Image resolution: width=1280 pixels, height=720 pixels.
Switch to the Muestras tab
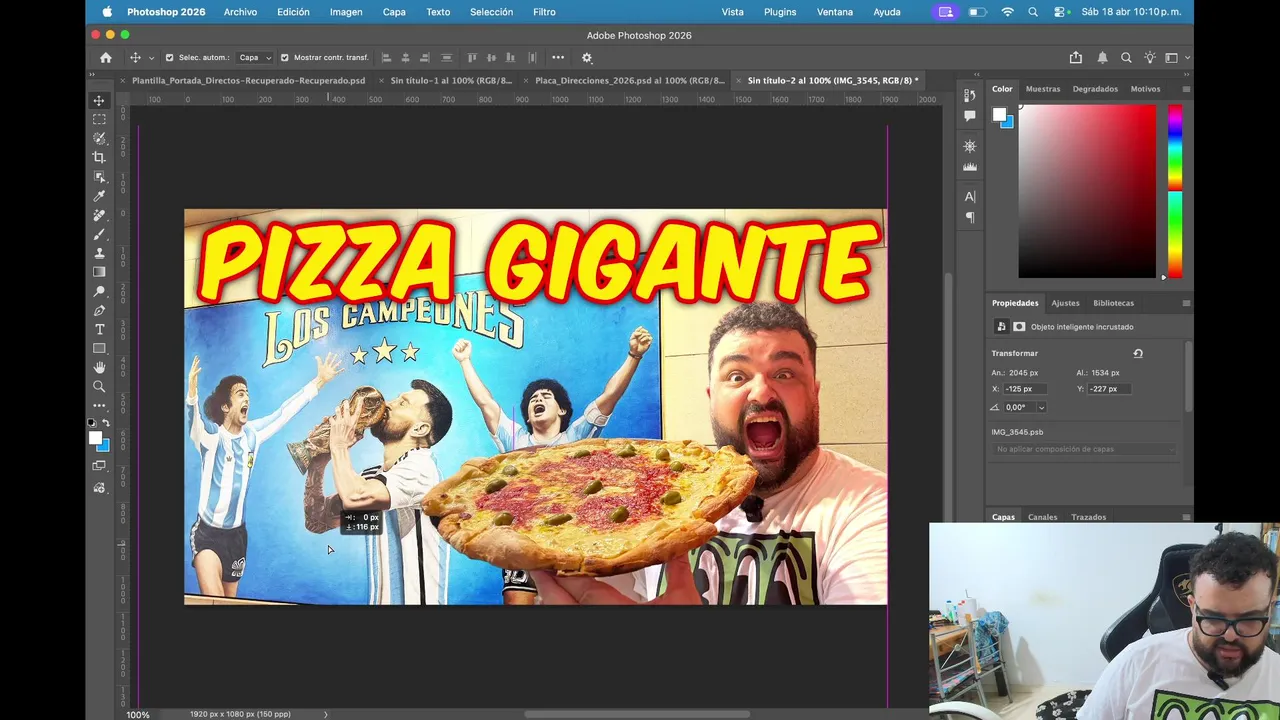(1043, 89)
